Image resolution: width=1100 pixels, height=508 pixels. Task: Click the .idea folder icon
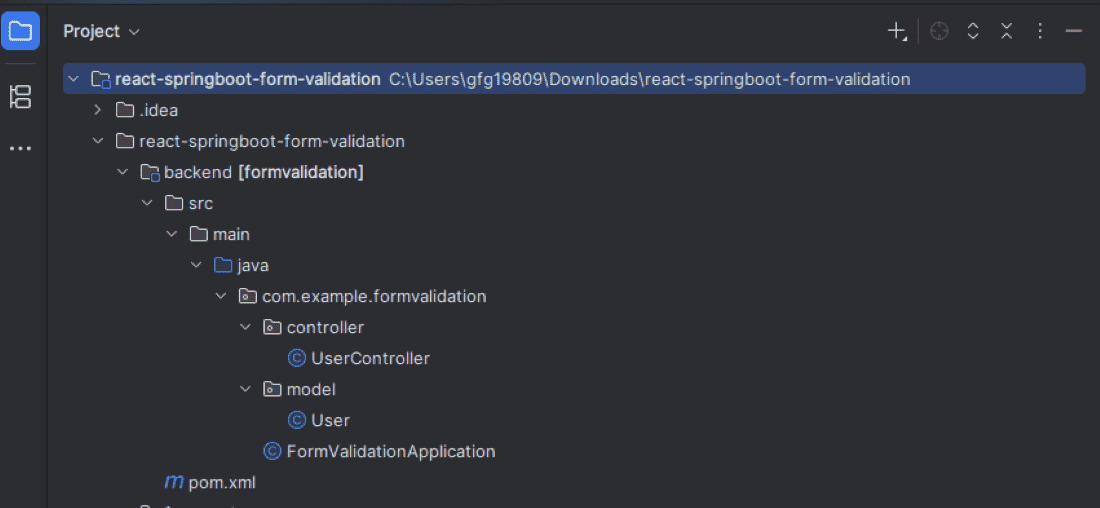point(125,110)
